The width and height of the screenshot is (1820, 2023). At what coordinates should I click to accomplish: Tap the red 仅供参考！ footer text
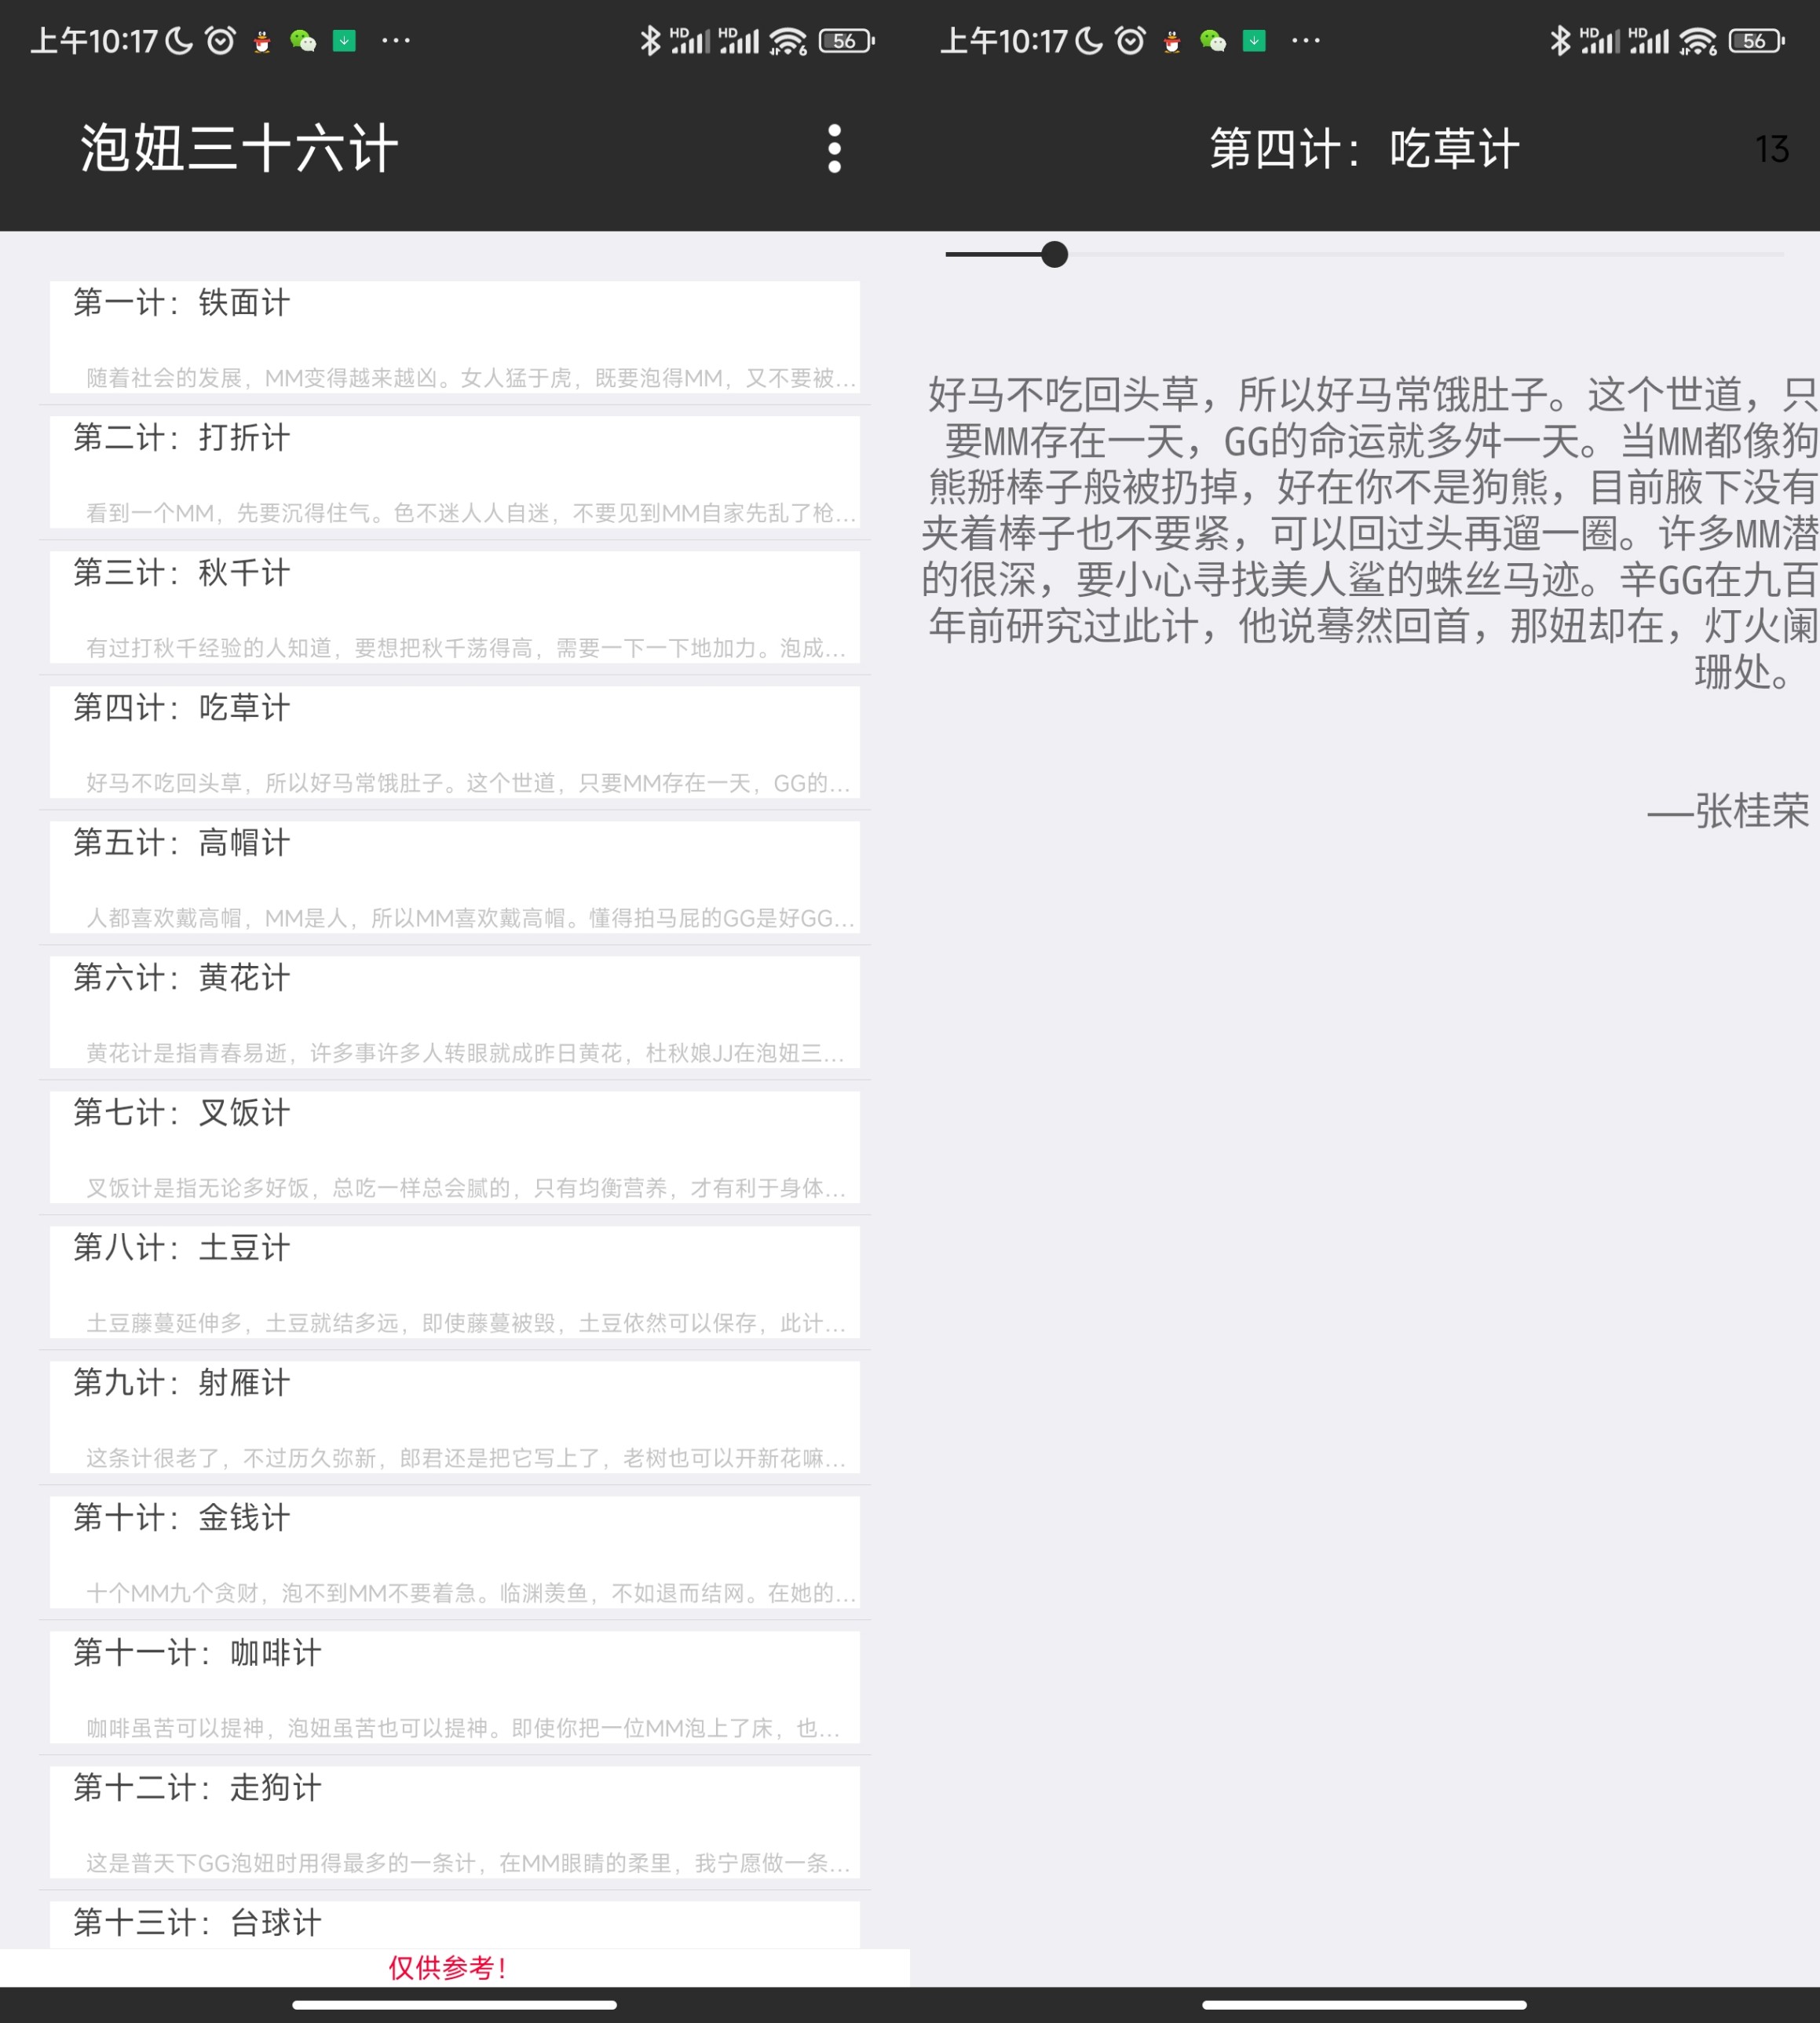(x=449, y=1968)
